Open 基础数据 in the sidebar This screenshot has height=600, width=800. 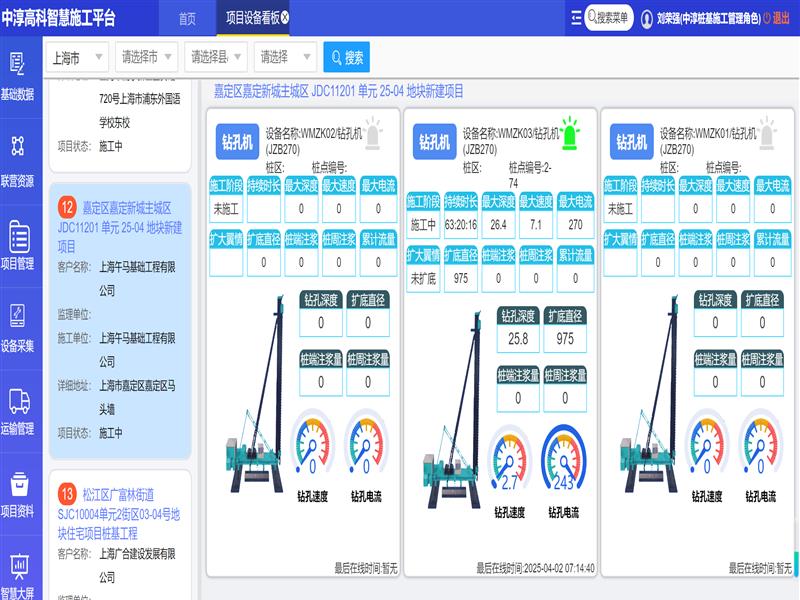17,75
